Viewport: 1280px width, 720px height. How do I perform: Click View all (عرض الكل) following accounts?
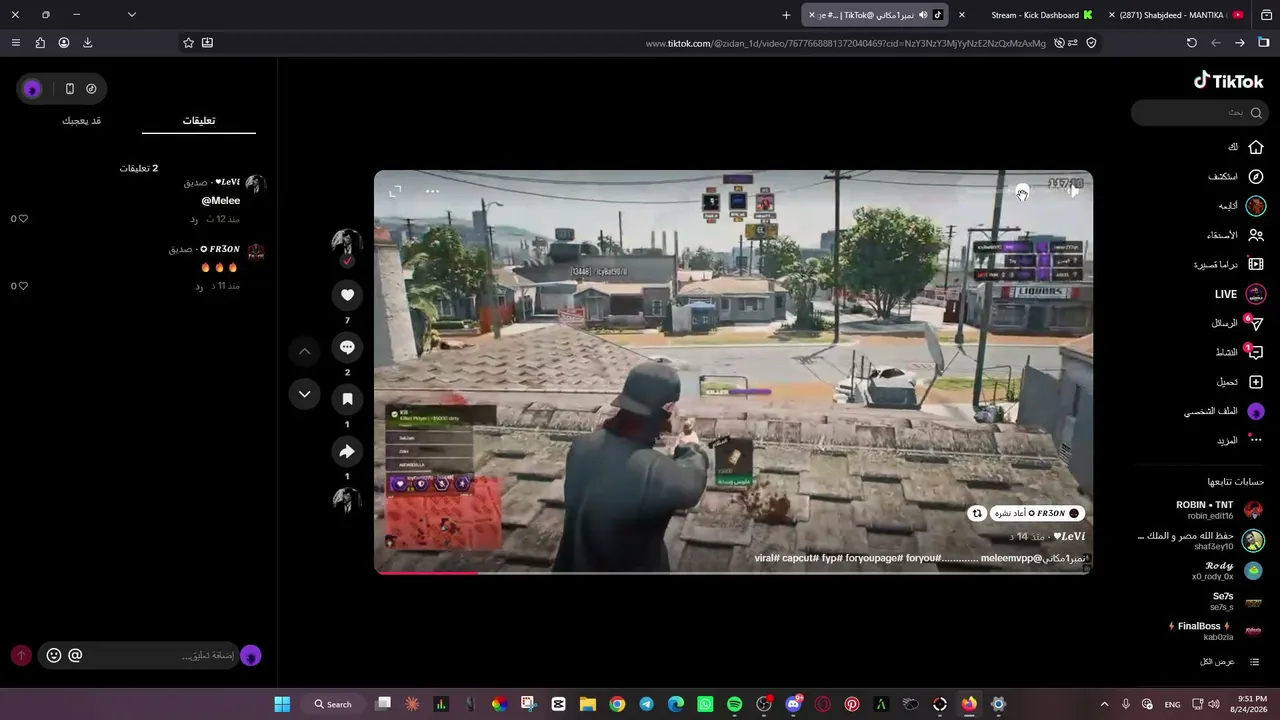pos(1230,662)
